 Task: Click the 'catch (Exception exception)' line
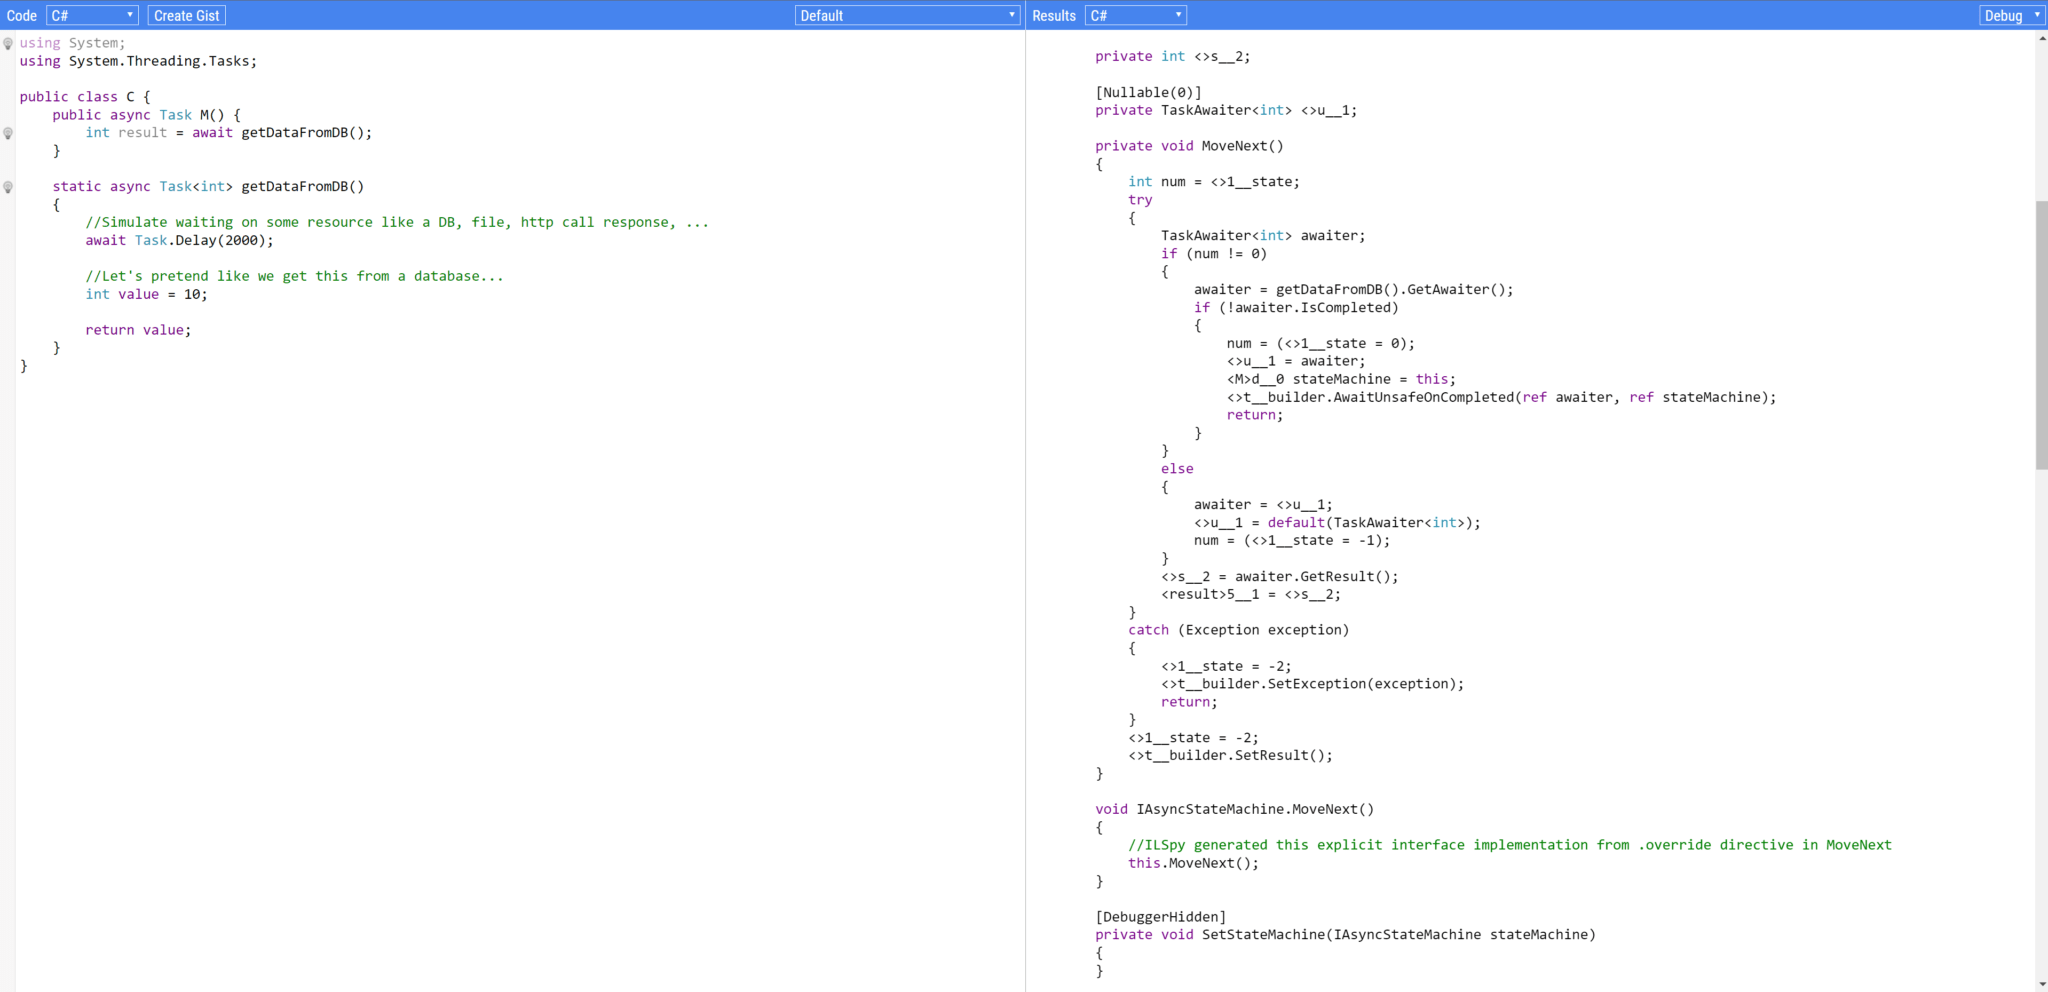tap(1238, 630)
